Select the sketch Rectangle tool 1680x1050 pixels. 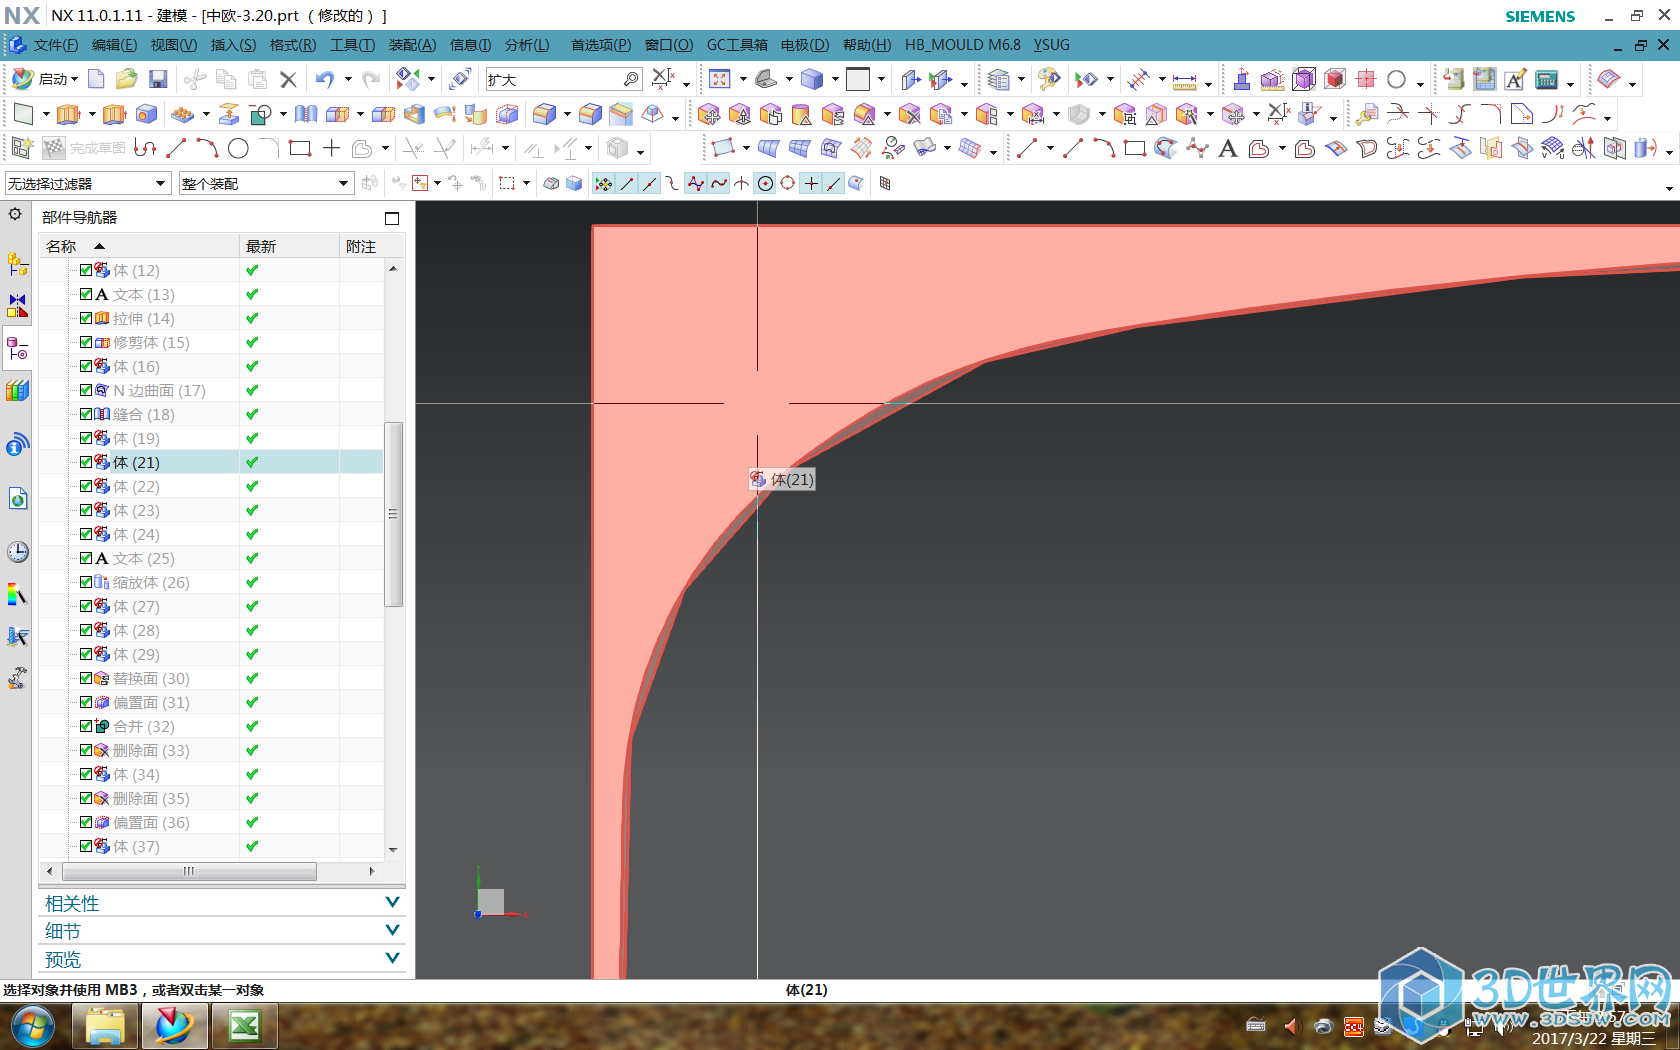299,148
